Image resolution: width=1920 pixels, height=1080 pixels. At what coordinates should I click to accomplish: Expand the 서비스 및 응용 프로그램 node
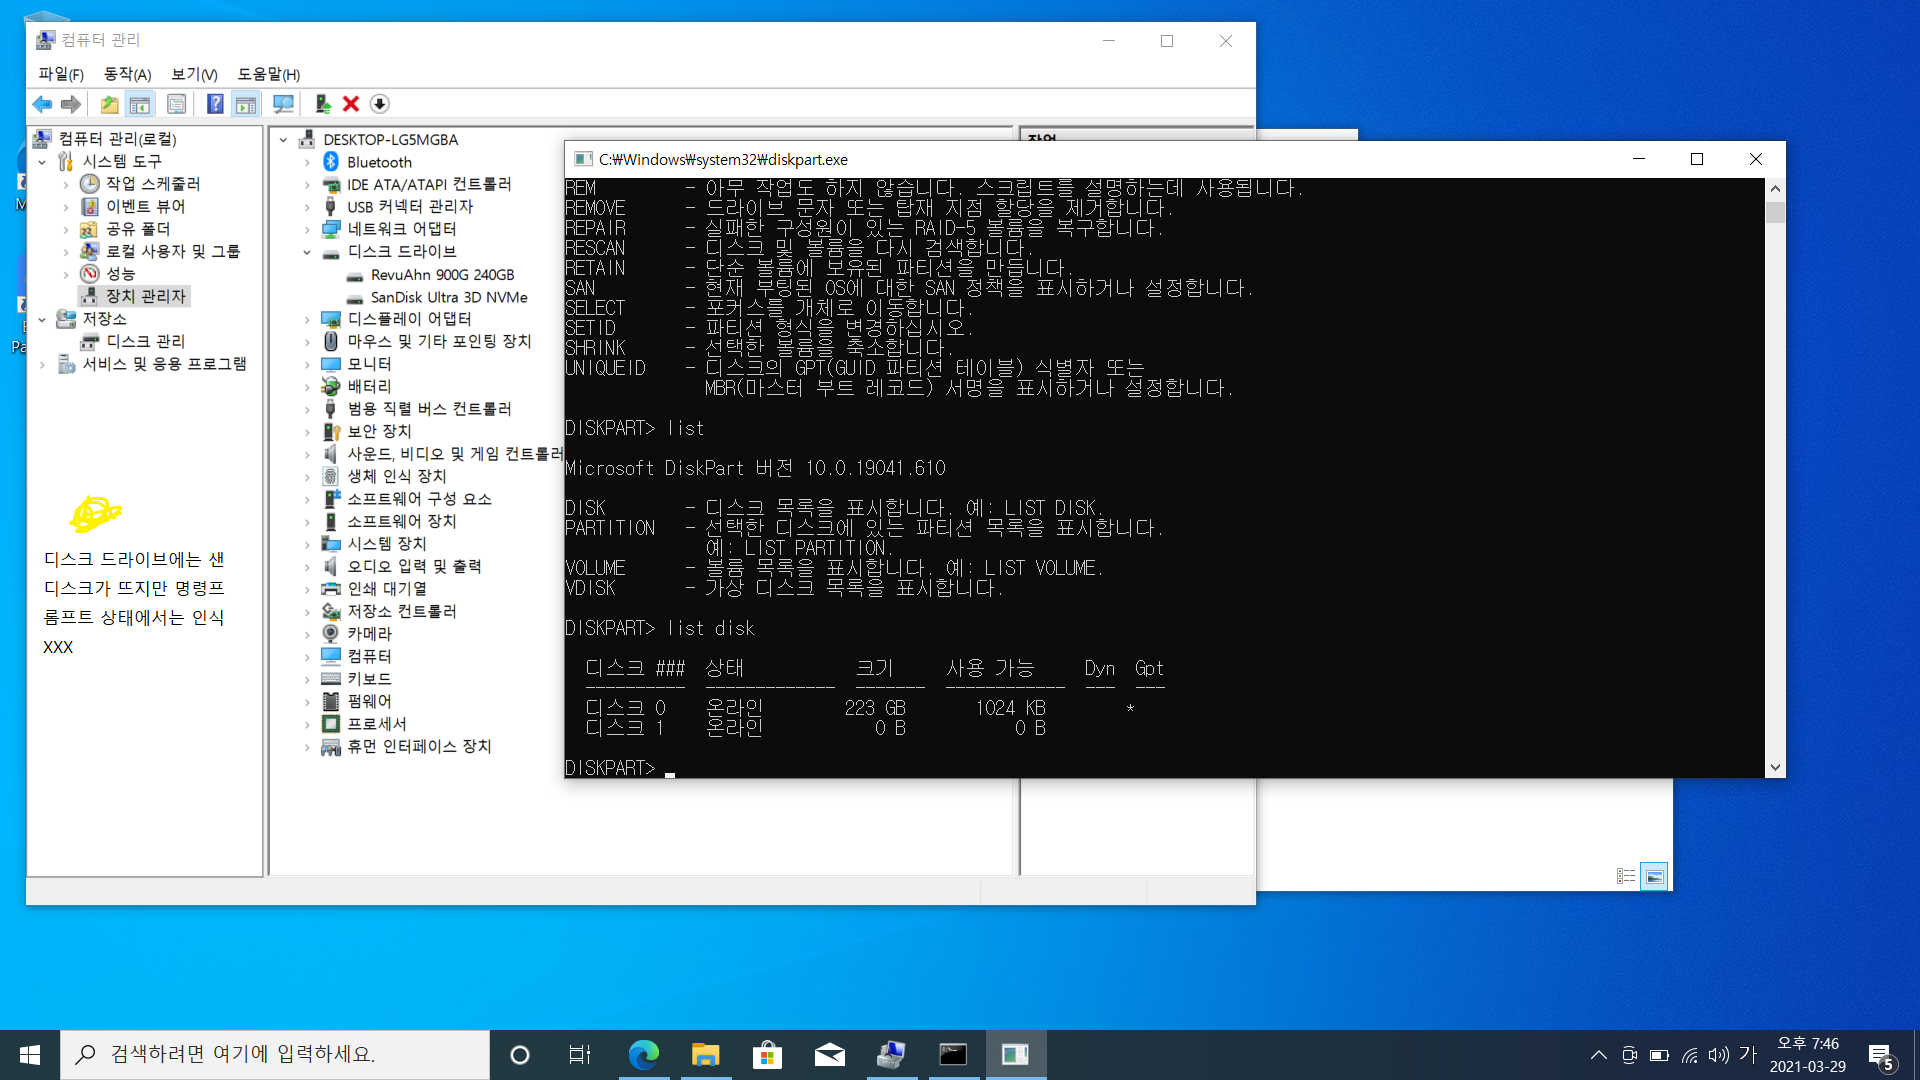click(42, 365)
